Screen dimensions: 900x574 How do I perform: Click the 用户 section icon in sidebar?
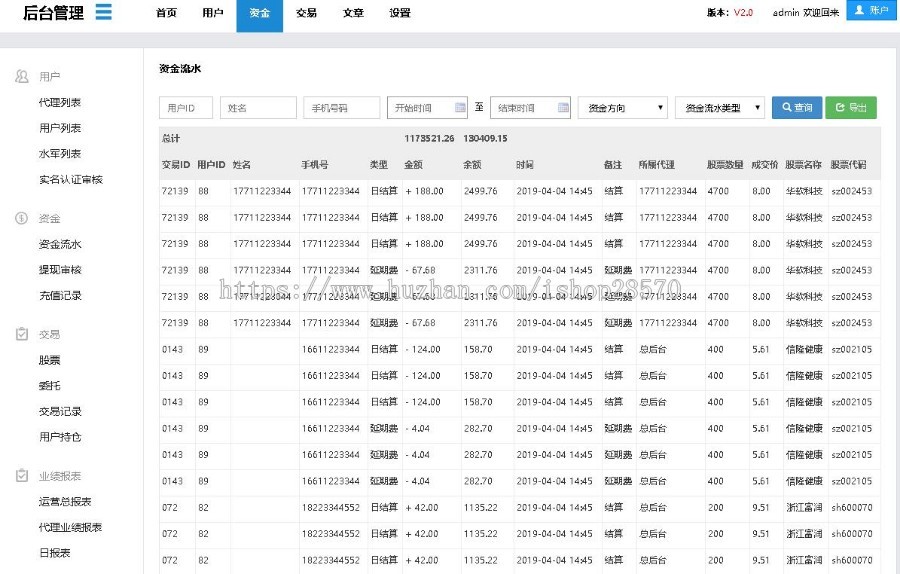[22, 76]
